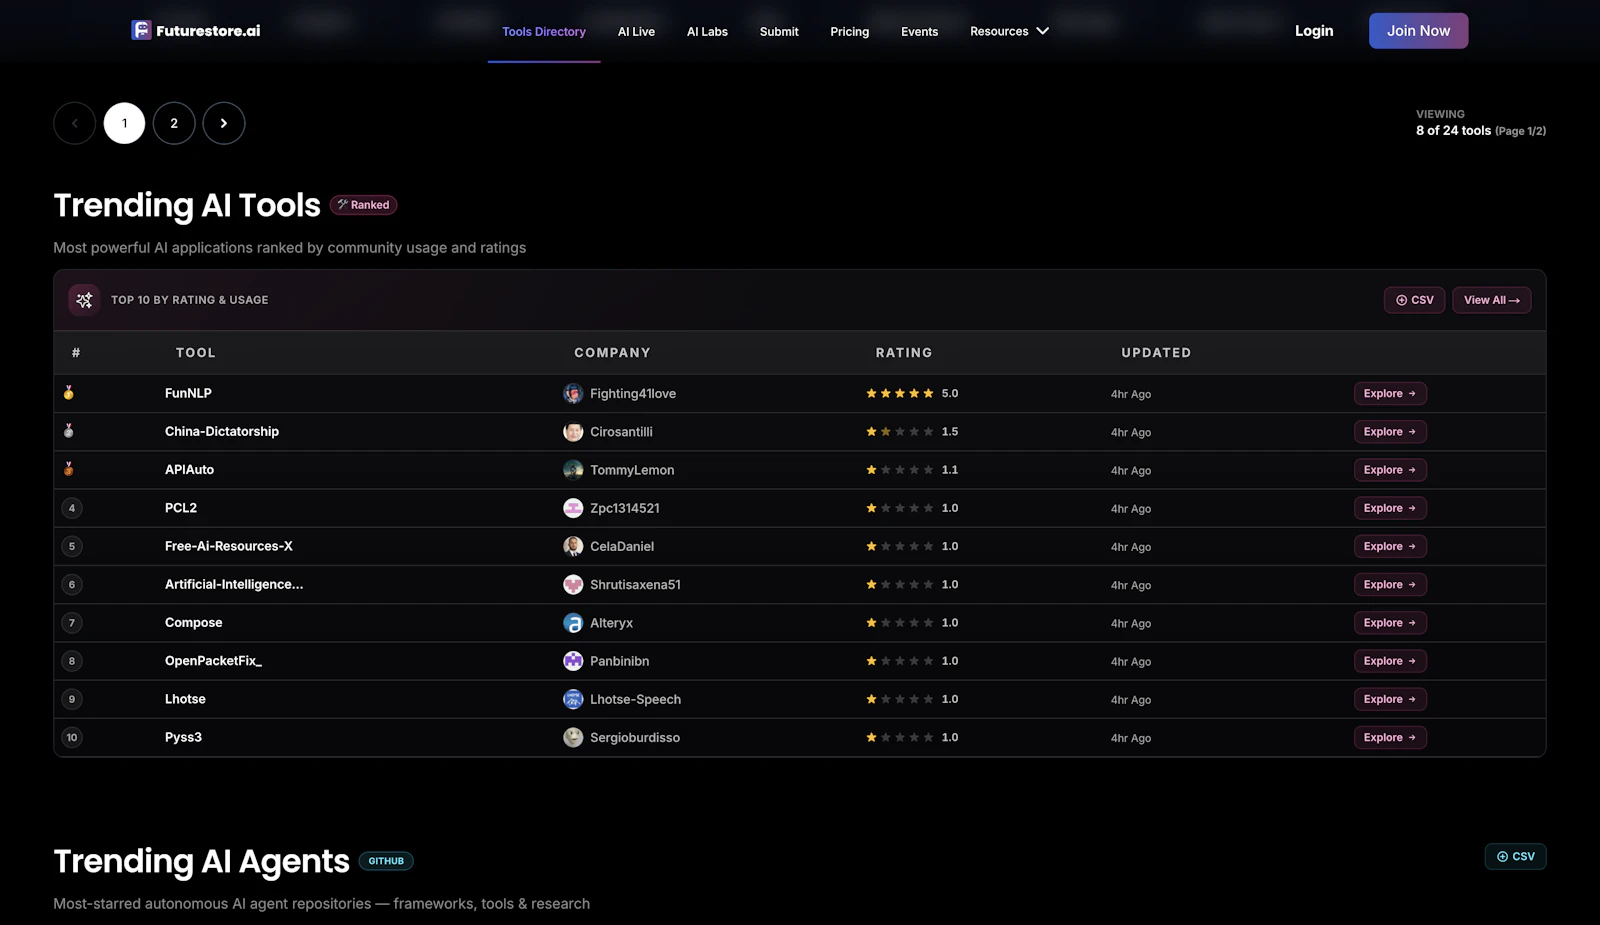
Task: Download CSV of Trending AI Tools
Action: tap(1414, 300)
